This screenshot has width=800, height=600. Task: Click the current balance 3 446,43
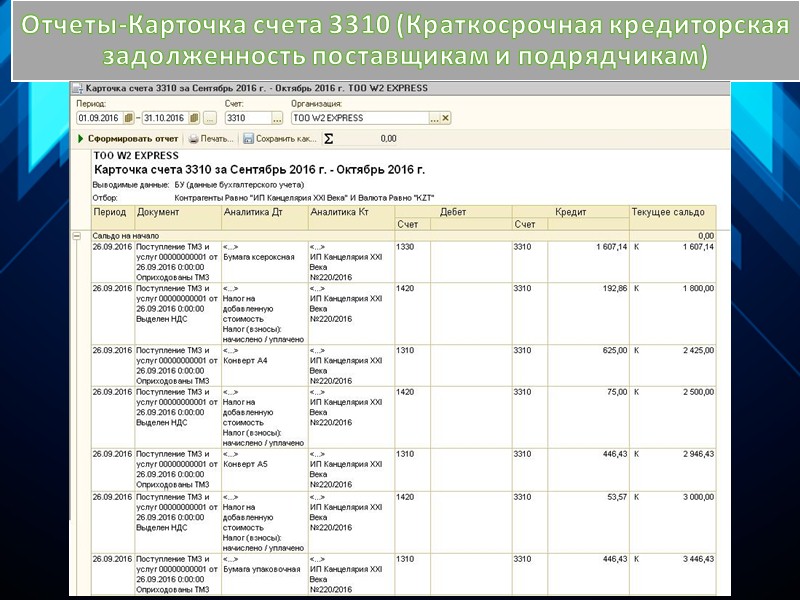698,559
